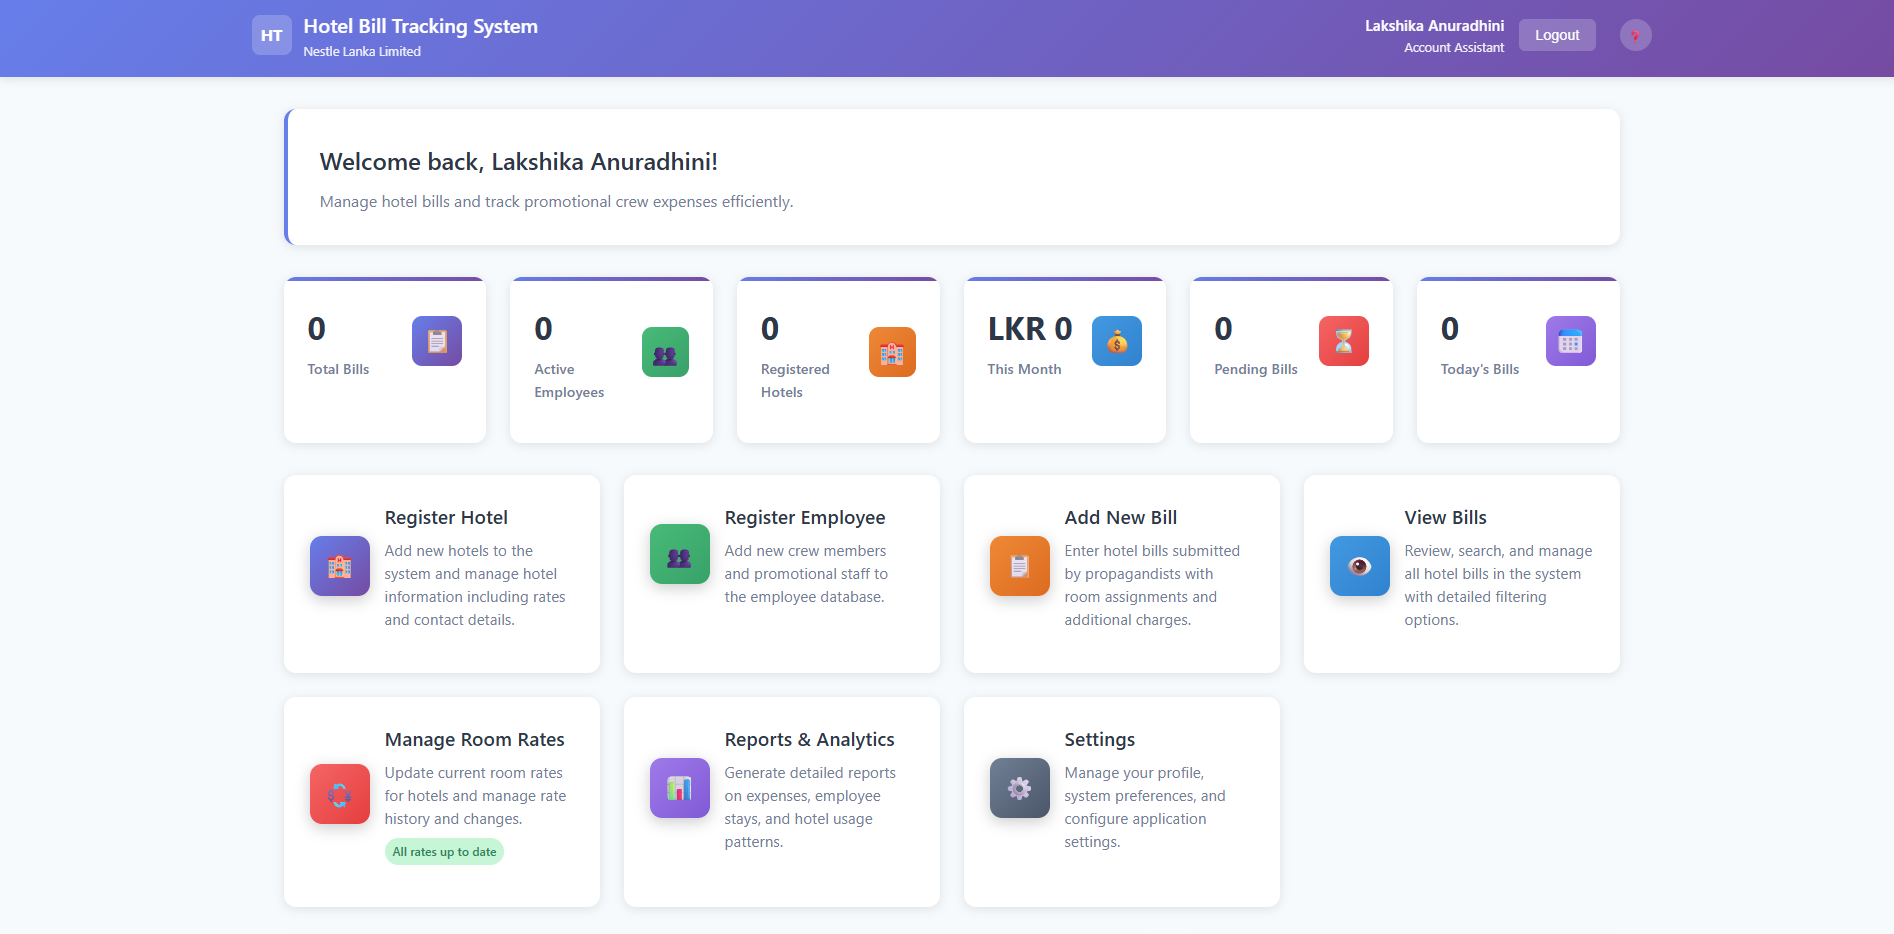Open Manage Room Rates card title
The height and width of the screenshot is (934, 1894).
(474, 740)
